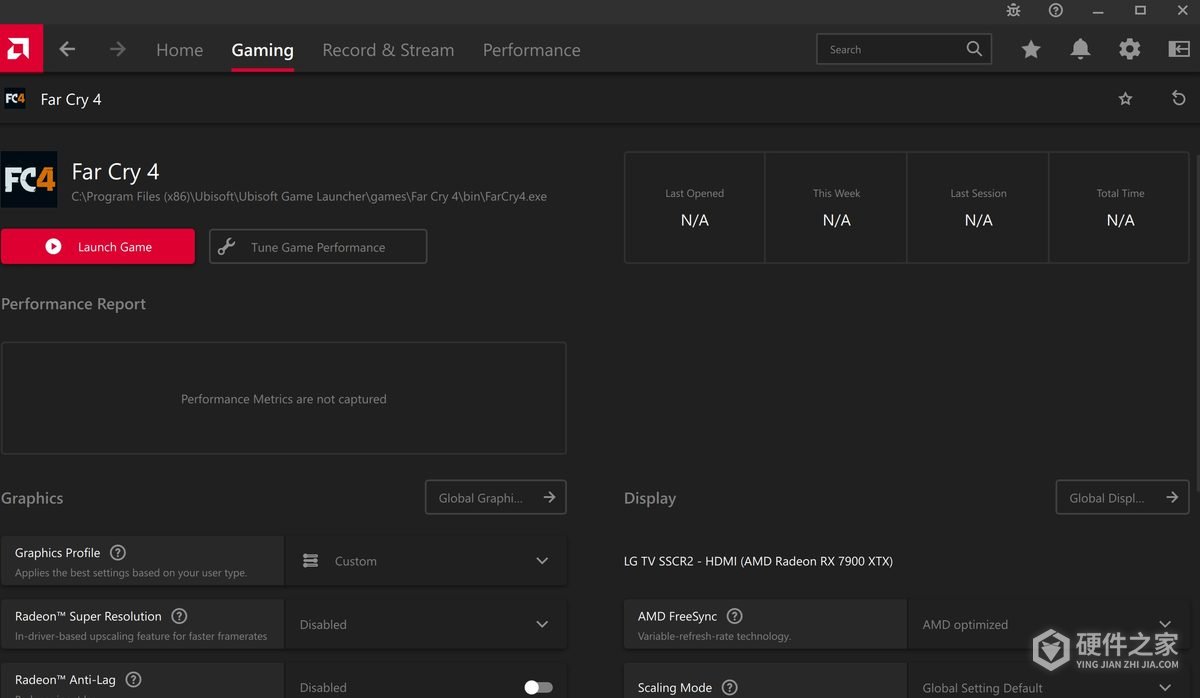Screen dimensions: 1200x698
Task: Favorite Far Cry 4 with the star outline
Action: tap(1125, 98)
